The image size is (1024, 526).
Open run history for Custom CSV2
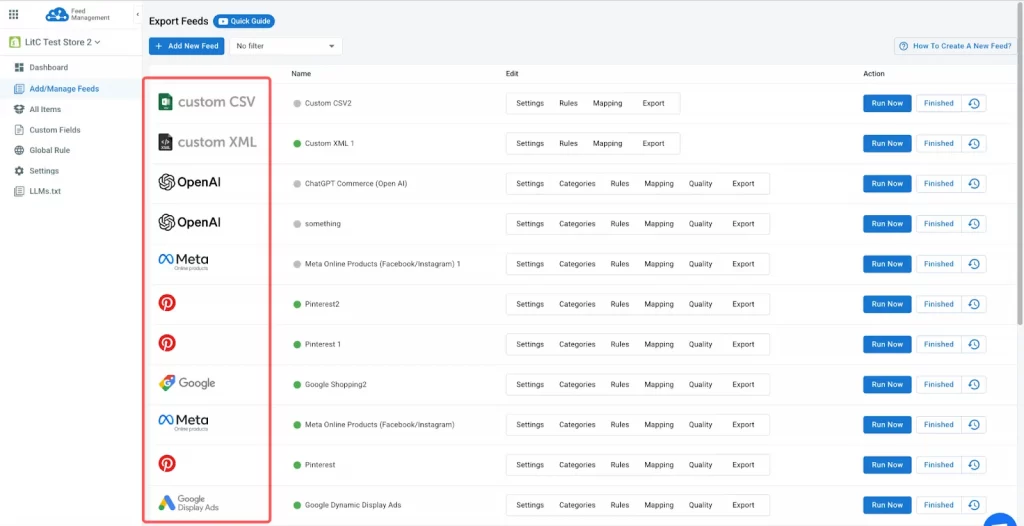tap(974, 103)
